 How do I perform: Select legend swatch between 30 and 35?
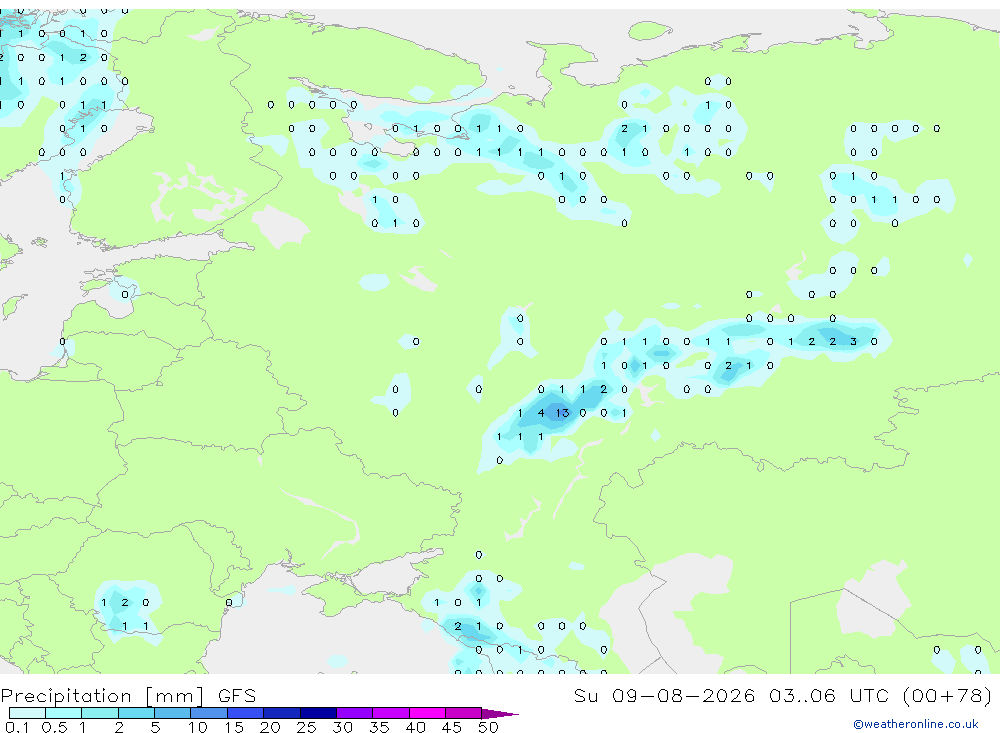(355, 713)
